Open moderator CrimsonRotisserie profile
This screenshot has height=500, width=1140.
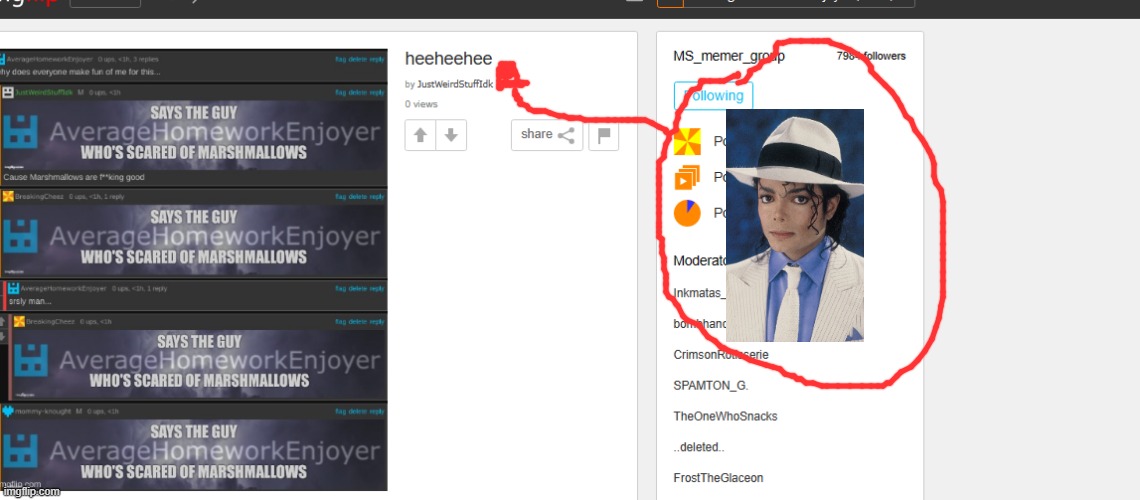tap(721, 355)
